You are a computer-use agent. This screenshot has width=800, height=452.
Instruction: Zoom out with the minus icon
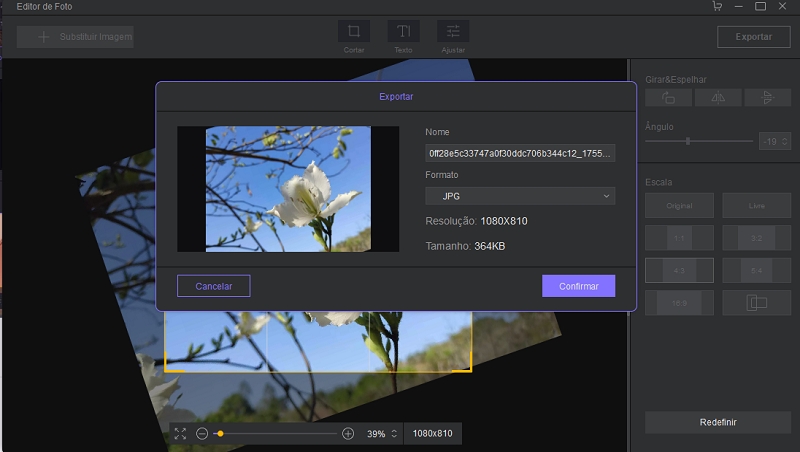point(202,434)
